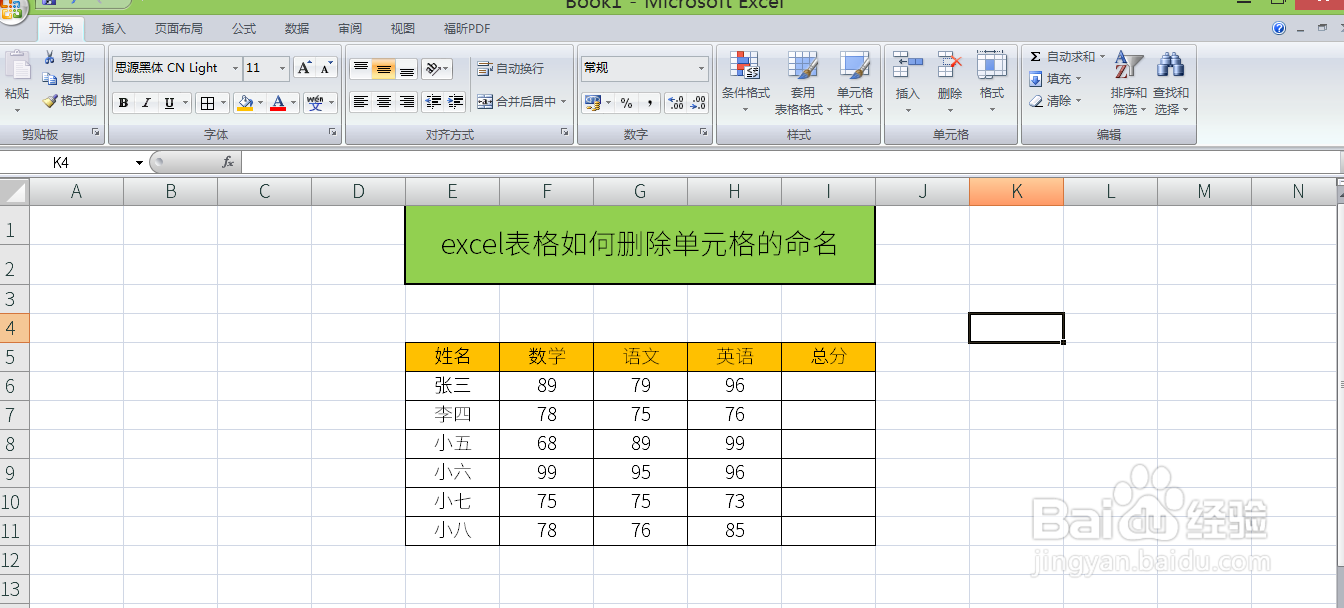The width and height of the screenshot is (1344, 608).
Task: Click the 查找和选择 Find and Select binoculars icon
Action: tap(1171, 65)
